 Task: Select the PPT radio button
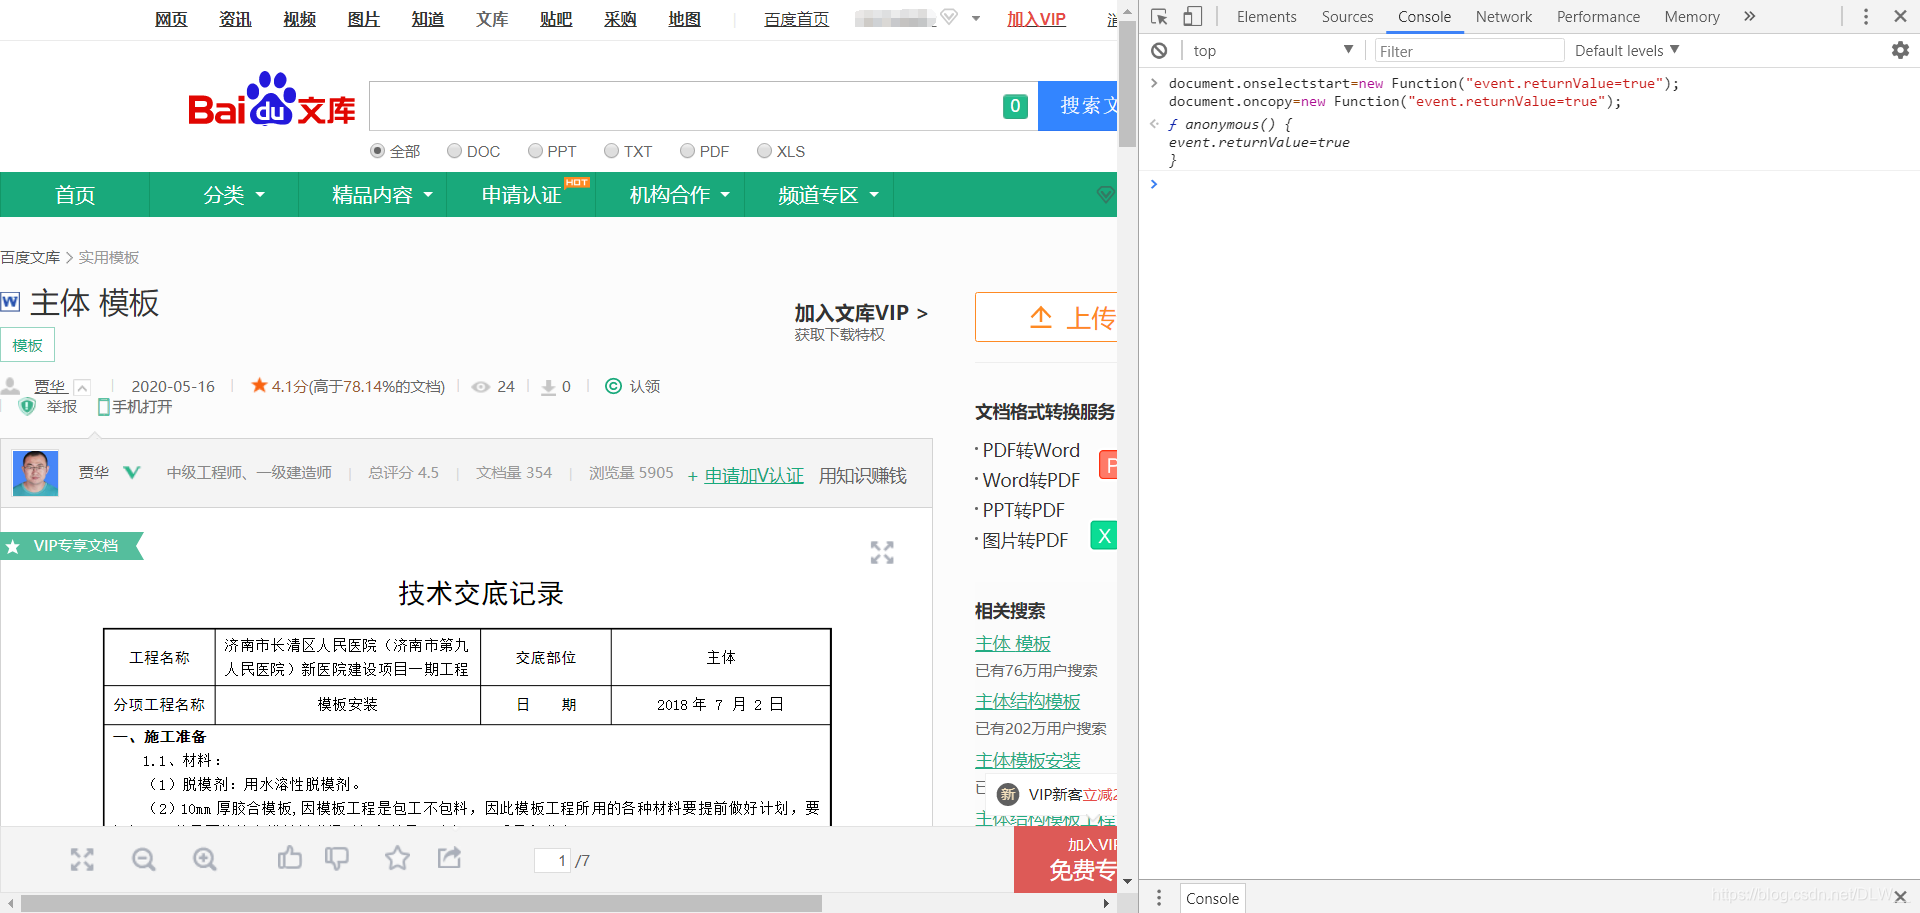click(x=535, y=151)
